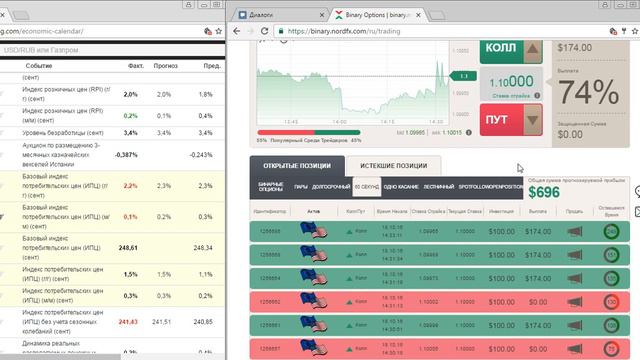Click remaining-time circle of strike 1.09999 position

click(611, 325)
